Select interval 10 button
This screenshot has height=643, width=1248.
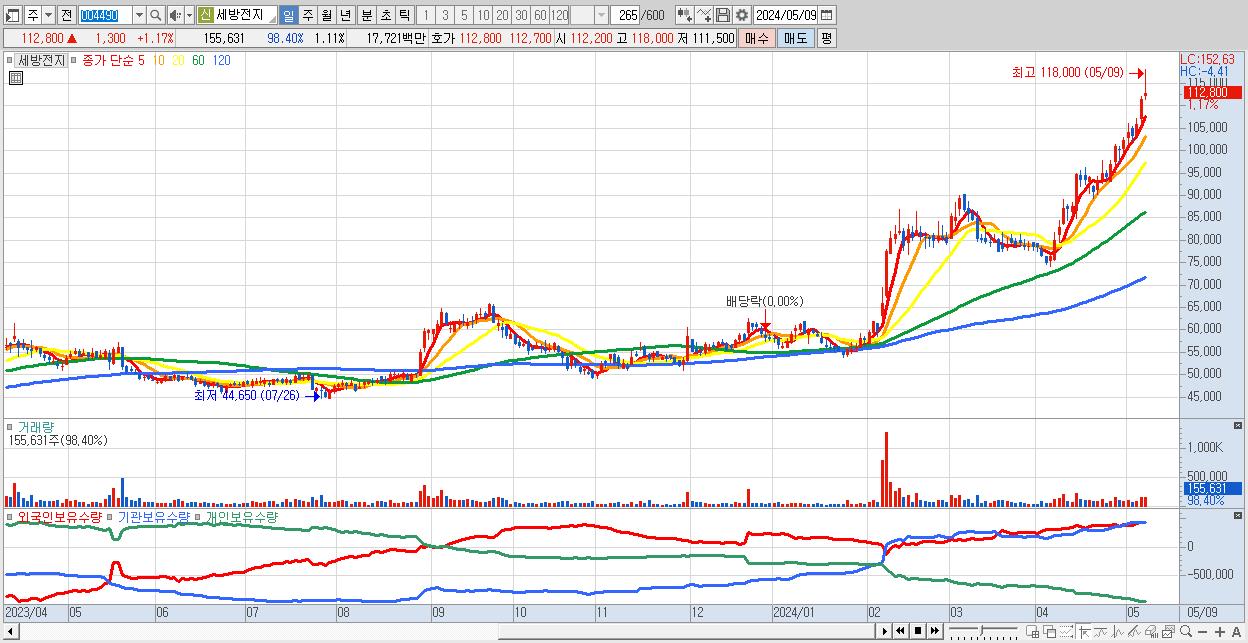(483, 15)
